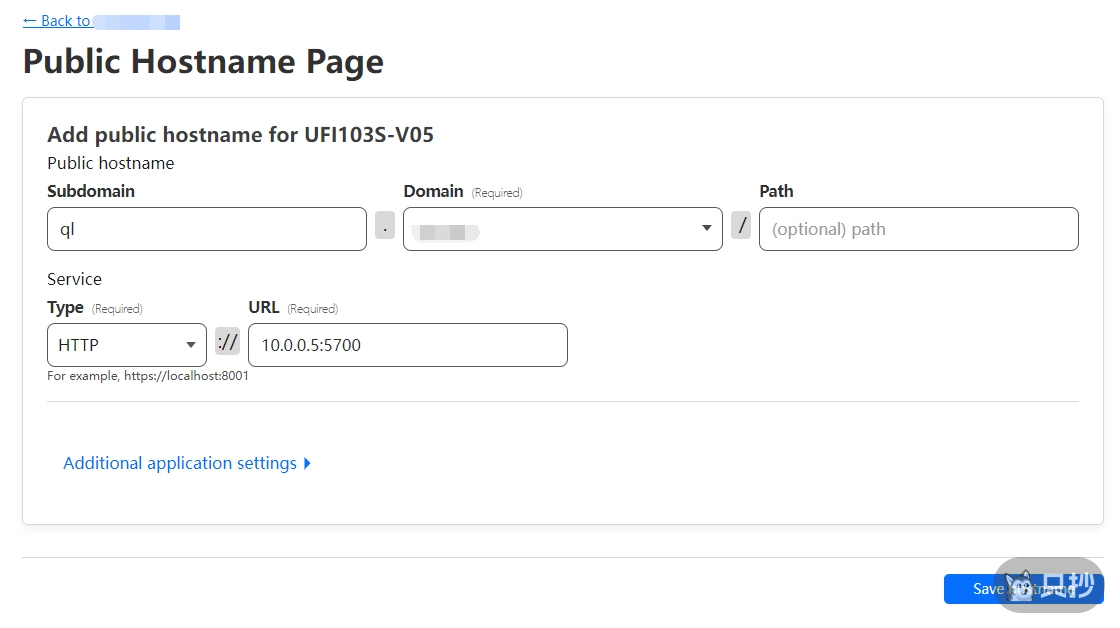Click the caret arrow in HTTP selector
The image size is (1120, 628).
190,345
